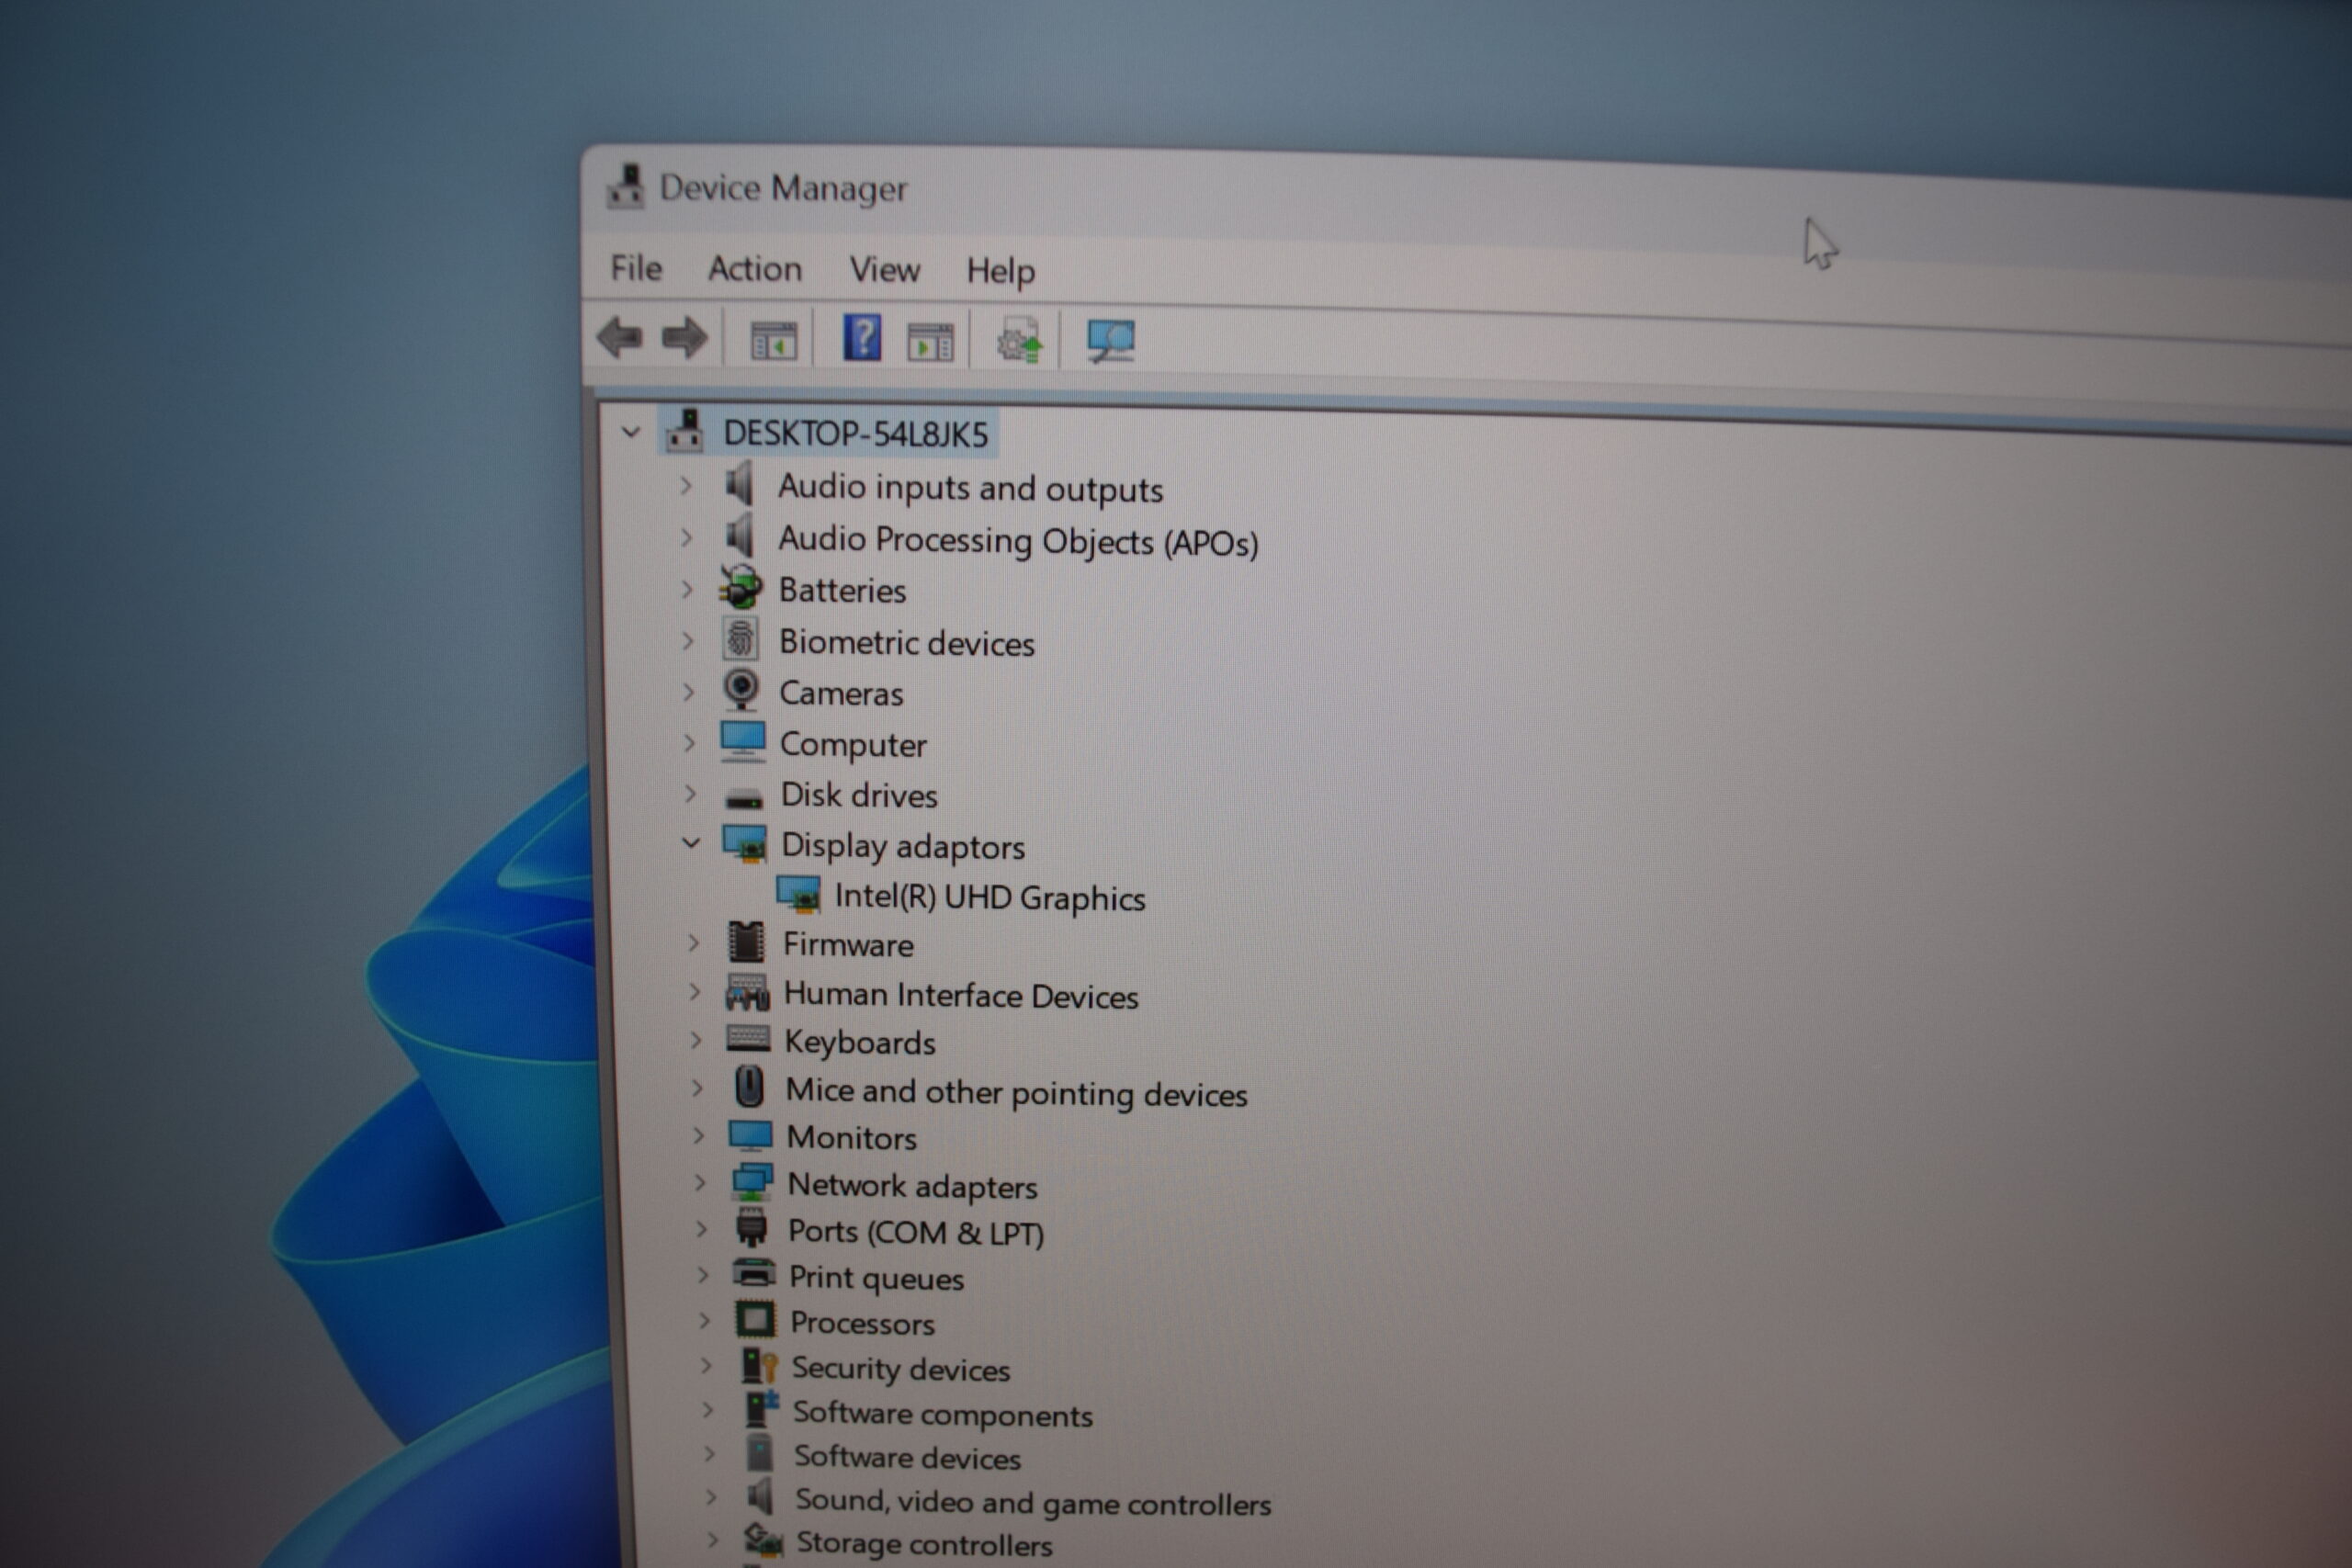Select the Human Interface Devices label
The width and height of the screenshot is (2352, 1568).
[961, 995]
